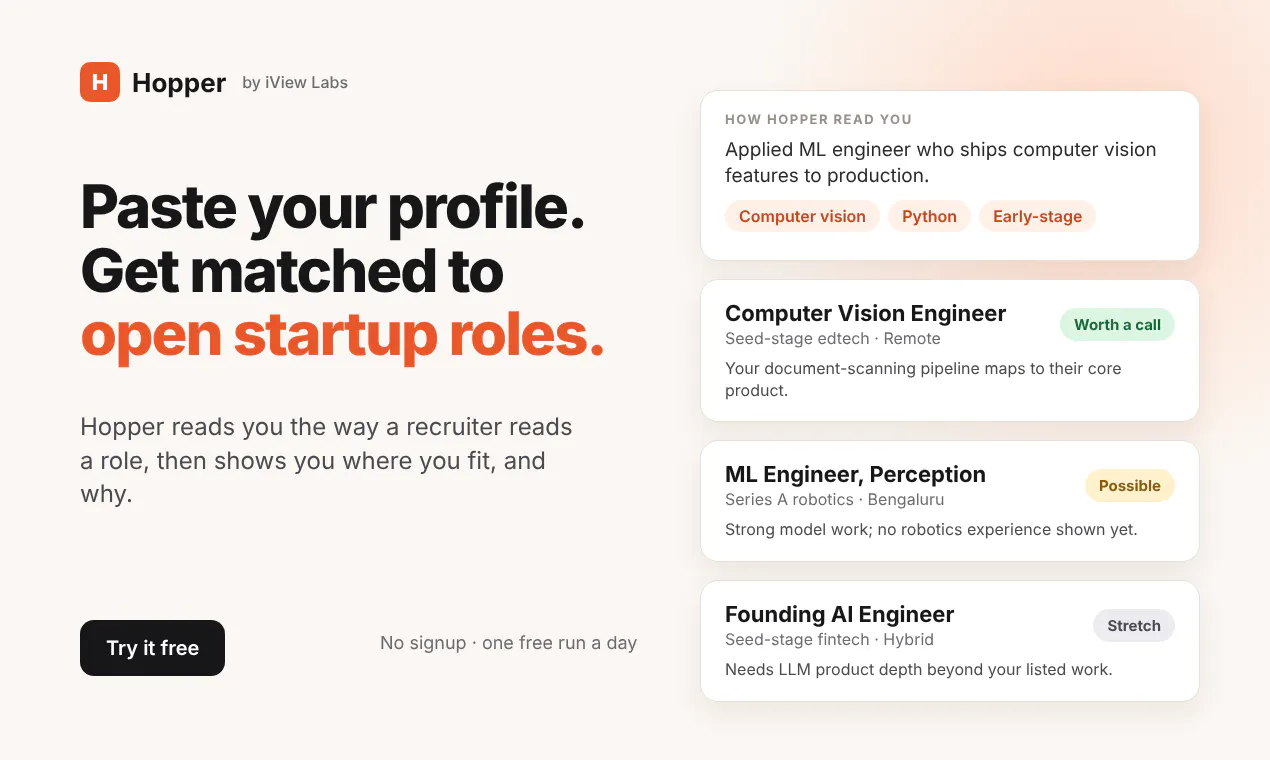This screenshot has width=1270, height=760.
Task: Click the Try it free button
Action: [x=152, y=648]
